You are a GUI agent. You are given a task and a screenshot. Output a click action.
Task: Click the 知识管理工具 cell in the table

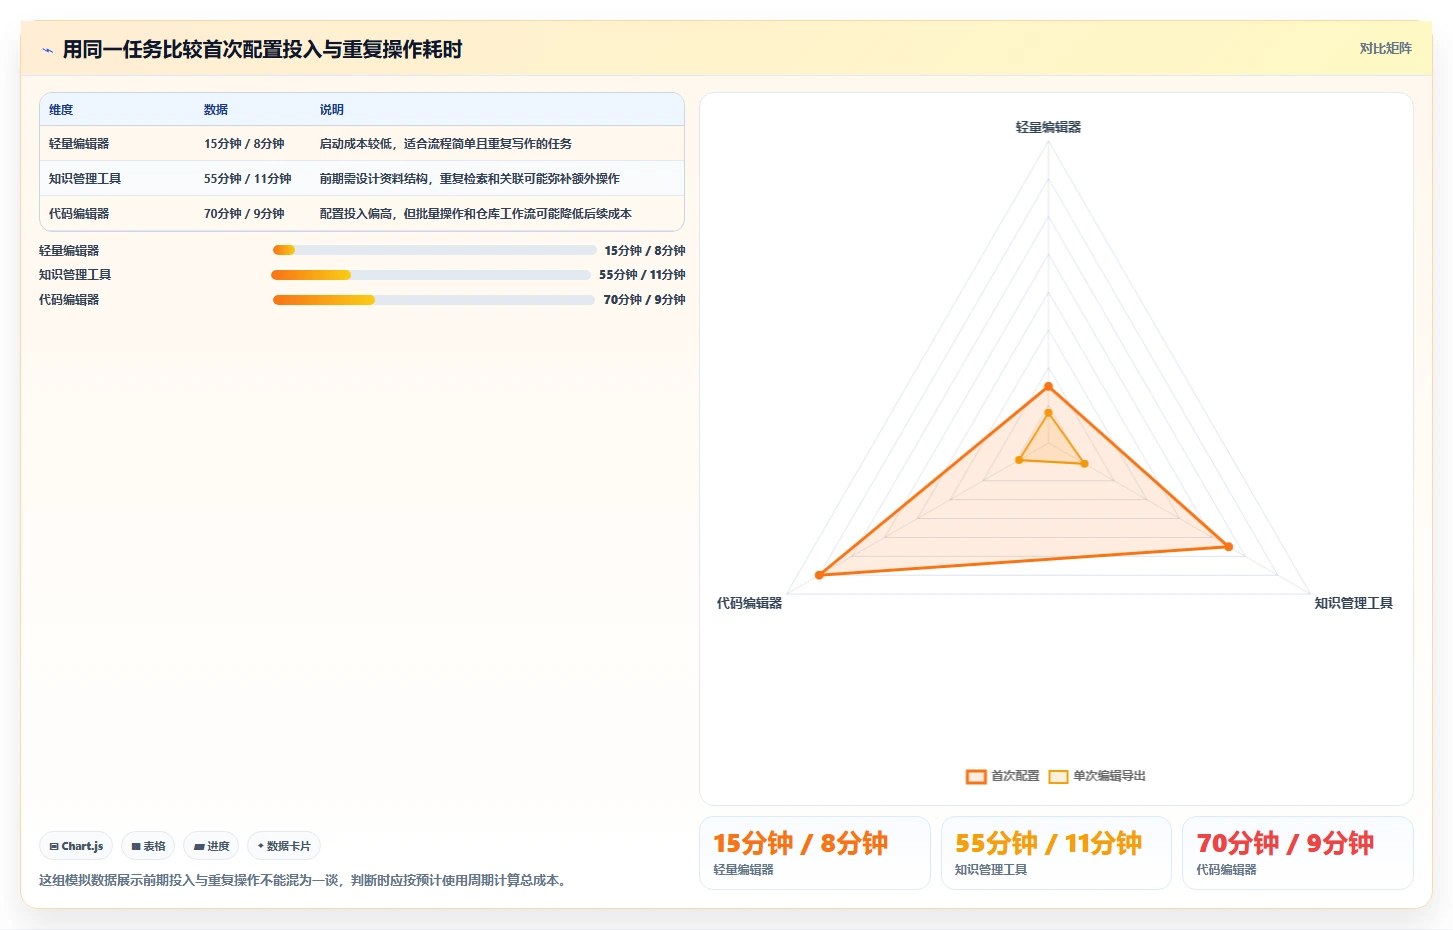[85, 179]
